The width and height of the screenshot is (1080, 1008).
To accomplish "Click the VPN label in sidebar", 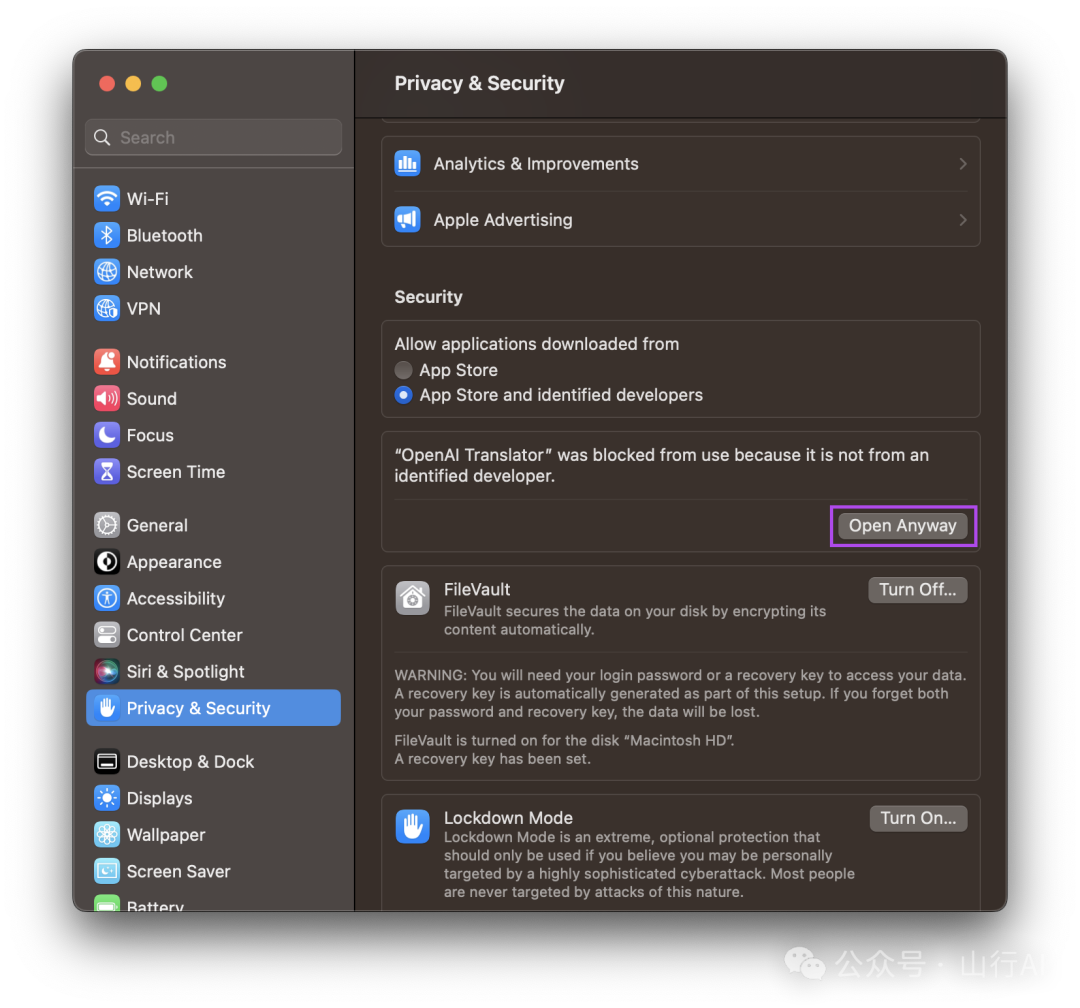I will pos(143,308).
